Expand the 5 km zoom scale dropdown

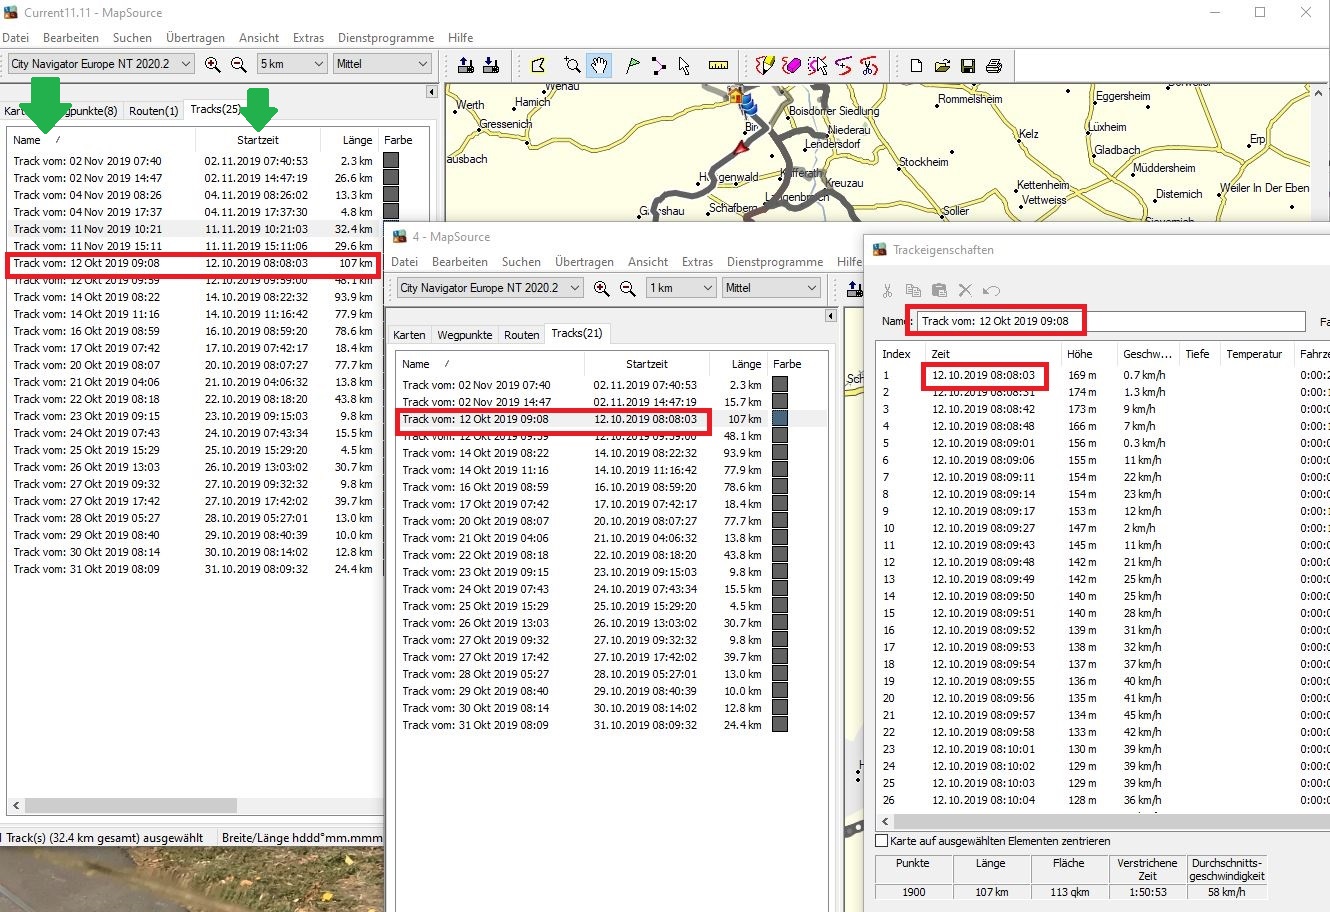click(292, 64)
